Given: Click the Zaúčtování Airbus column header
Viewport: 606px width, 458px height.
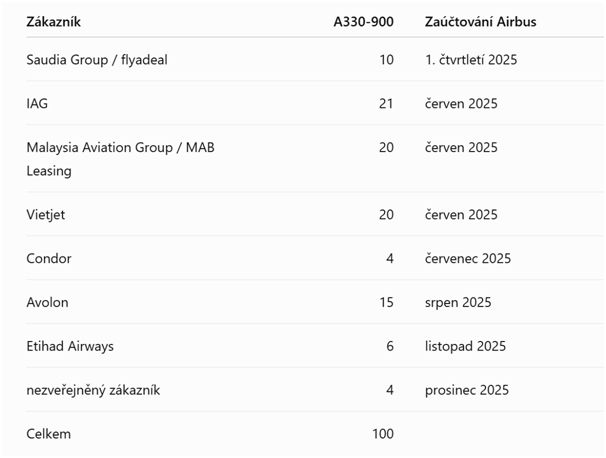Looking at the screenshot, I should click(480, 22).
